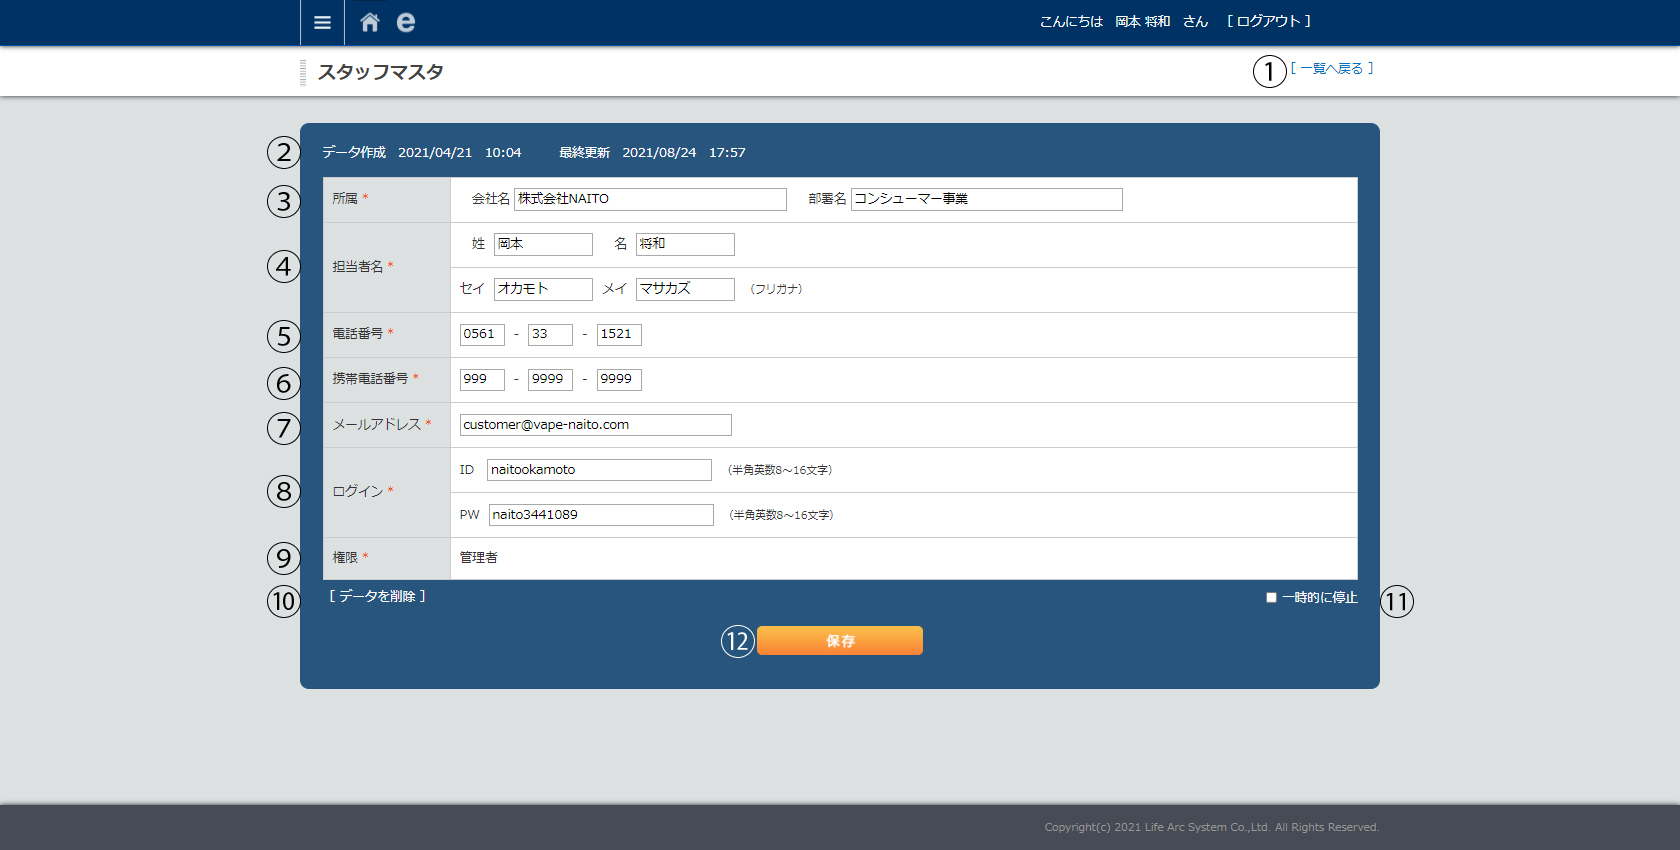The height and width of the screenshot is (850, 1680).
Task: Click the ログアウト logout link
Action: tap(1268, 21)
